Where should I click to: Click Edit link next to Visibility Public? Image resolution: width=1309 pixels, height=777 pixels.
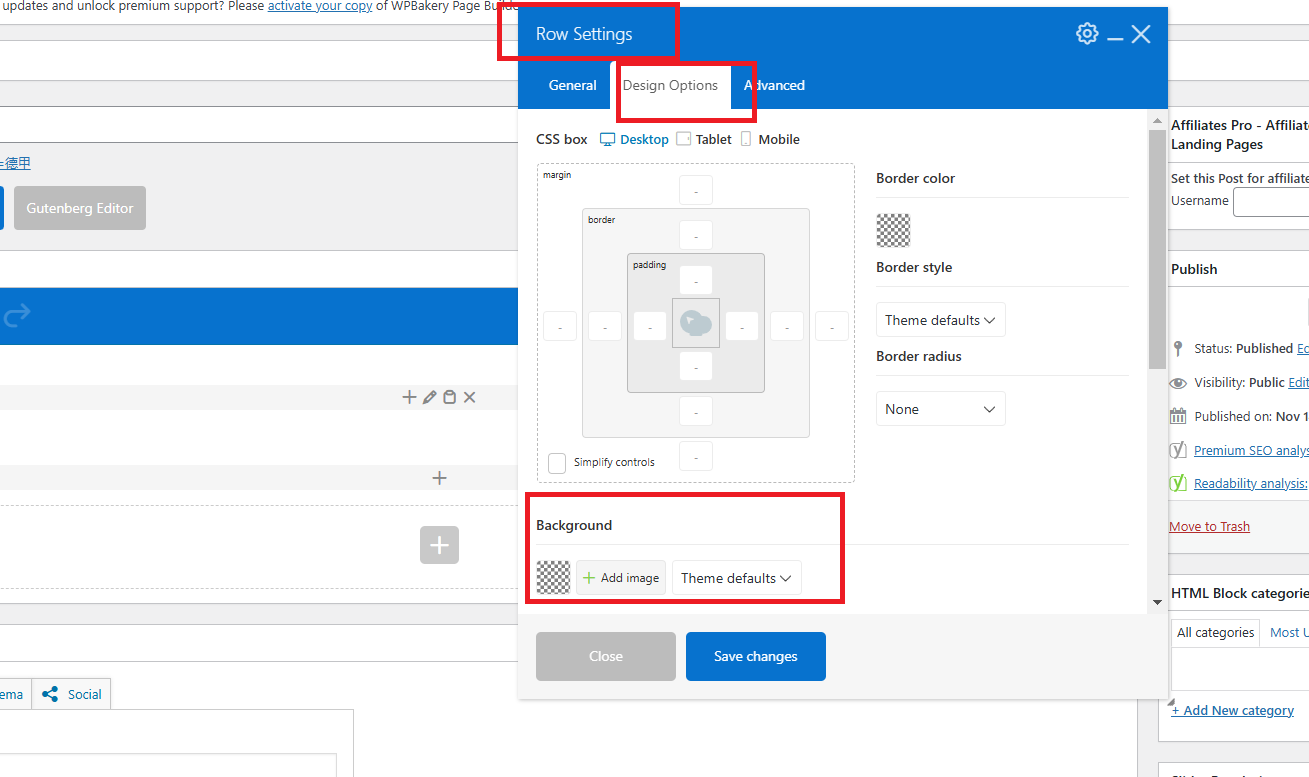point(1298,382)
